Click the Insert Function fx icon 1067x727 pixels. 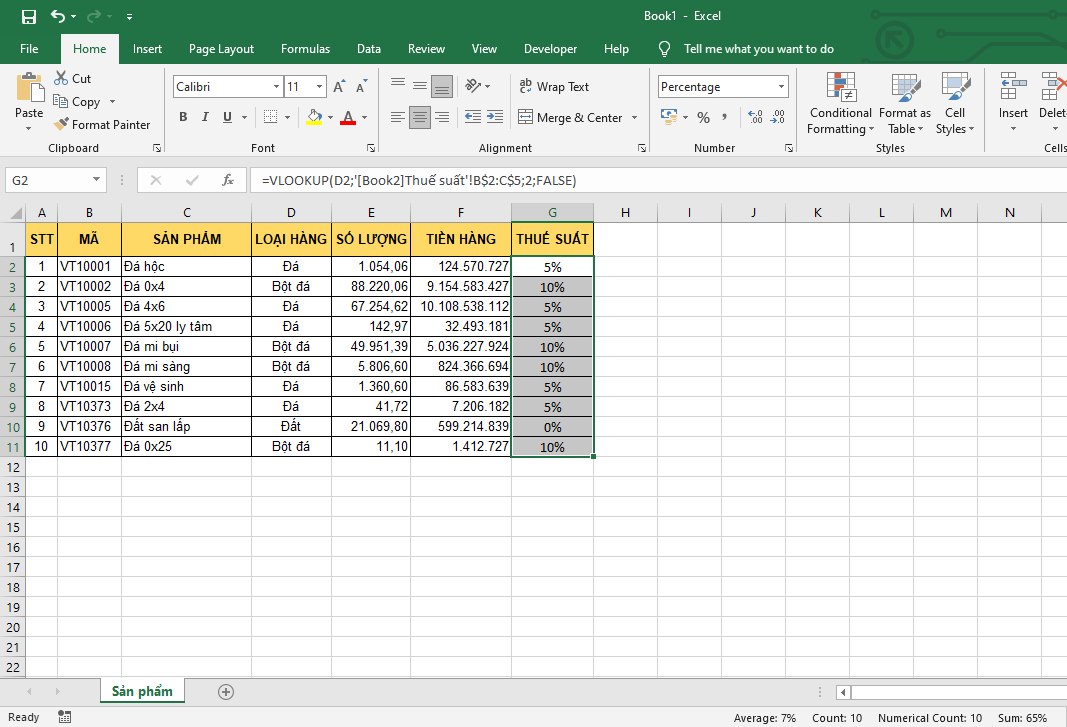tap(228, 180)
